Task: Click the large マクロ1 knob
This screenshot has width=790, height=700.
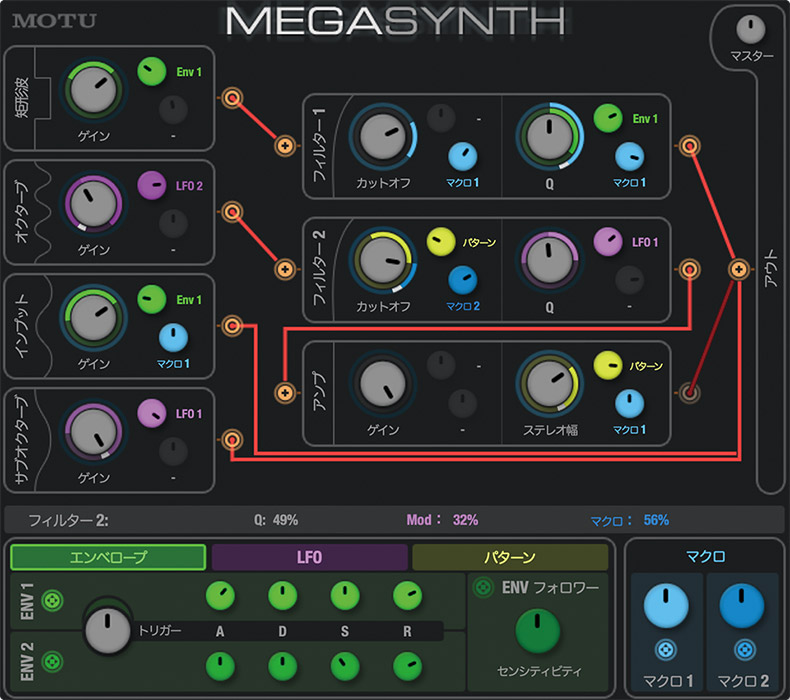Action: pyautogui.click(x=666, y=606)
